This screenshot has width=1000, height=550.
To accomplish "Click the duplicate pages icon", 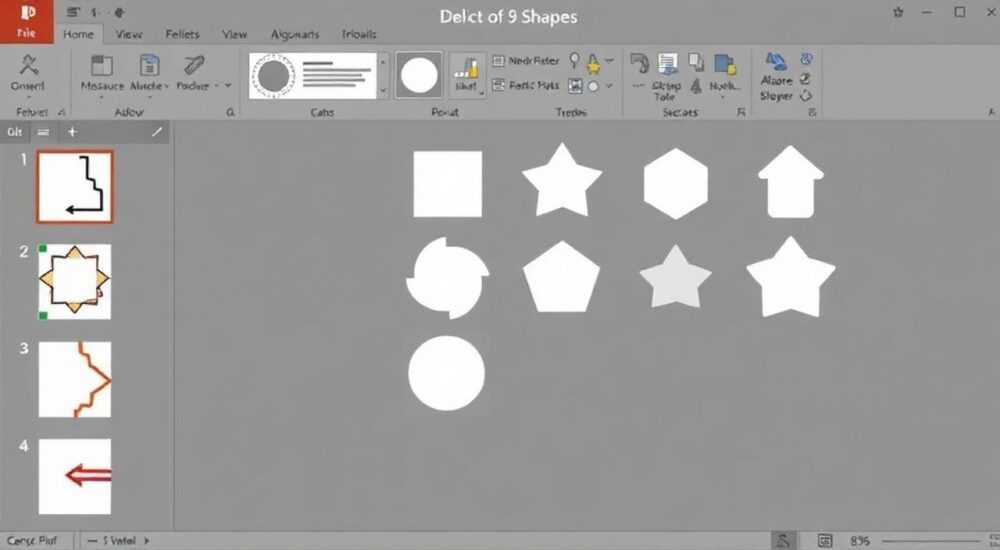I will pyautogui.click(x=696, y=62).
